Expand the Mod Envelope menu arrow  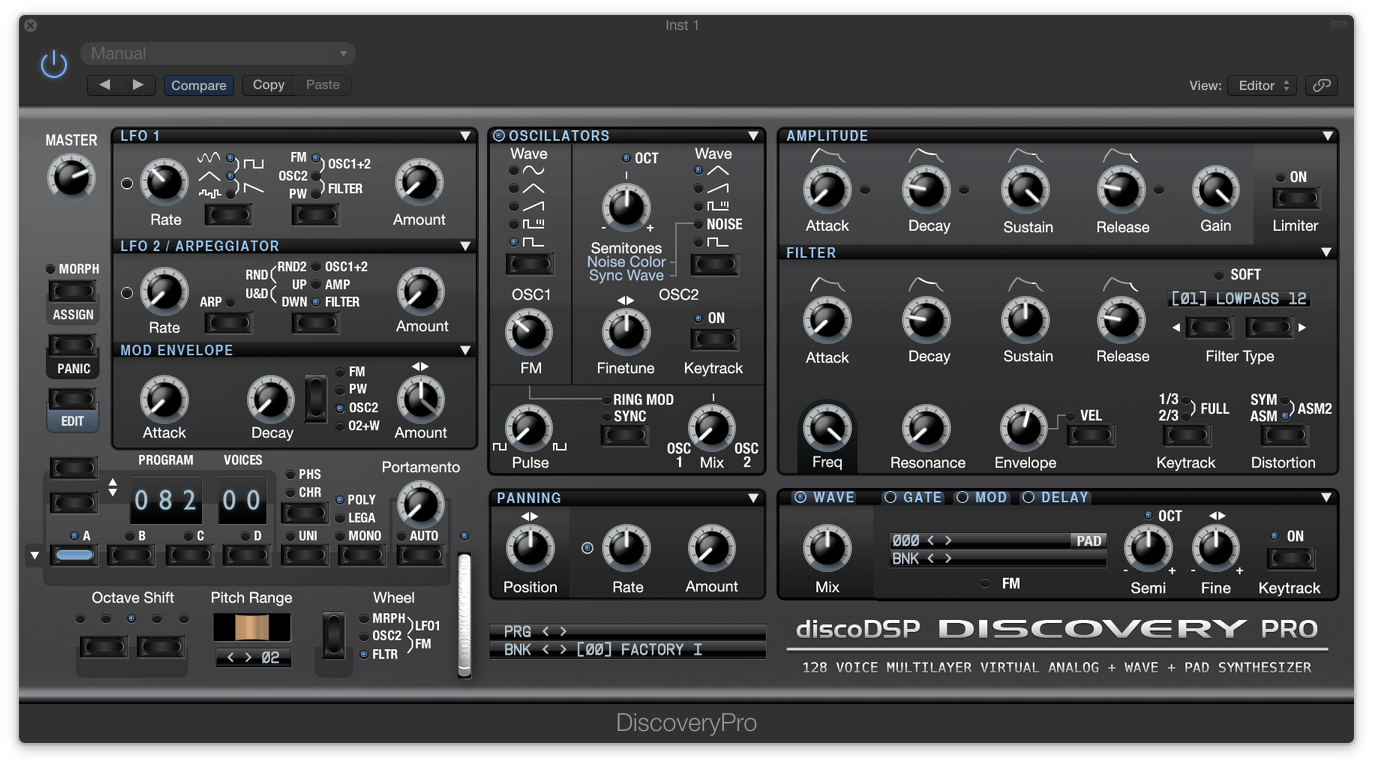[465, 351]
